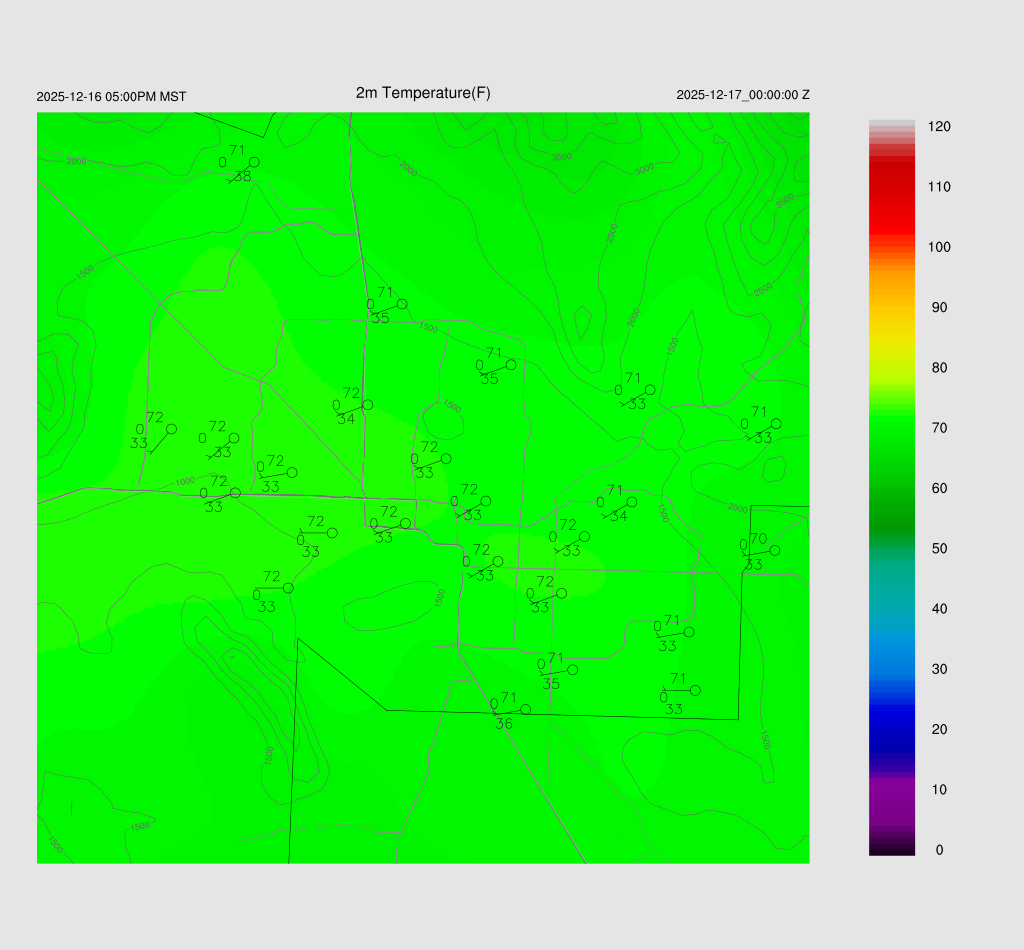Click the 3000 elevation contour label
The width and height of the screenshot is (1024, 950).
644,169
